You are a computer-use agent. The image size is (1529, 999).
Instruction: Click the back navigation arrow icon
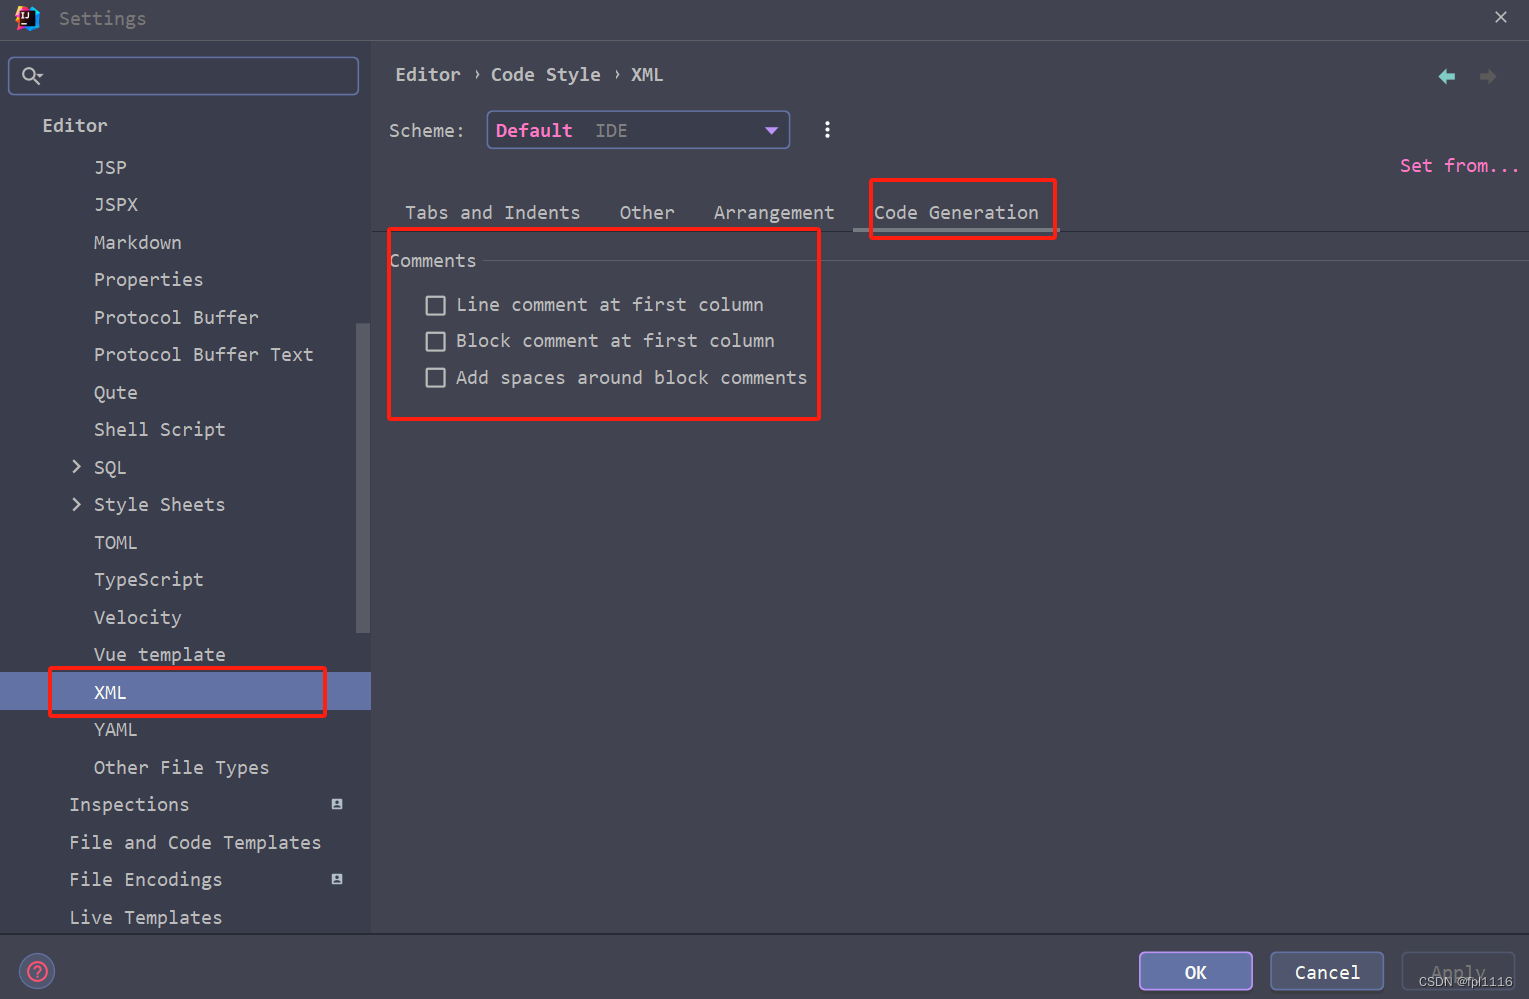[1446, 77]
